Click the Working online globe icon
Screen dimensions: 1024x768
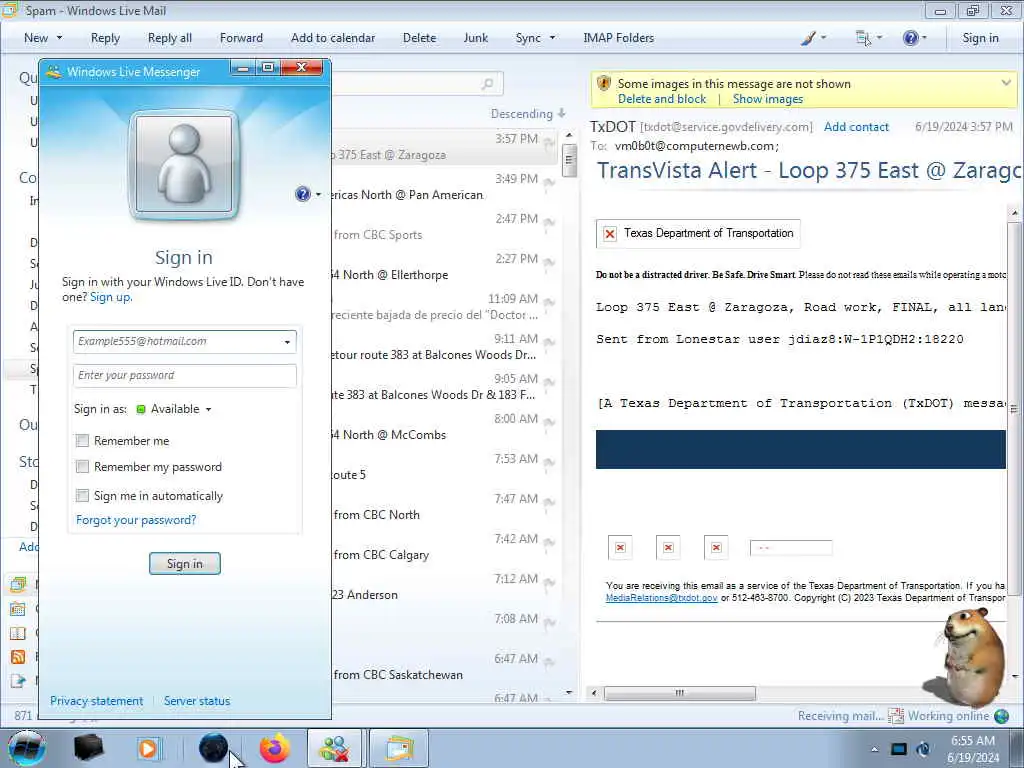tap(1001, 716)
